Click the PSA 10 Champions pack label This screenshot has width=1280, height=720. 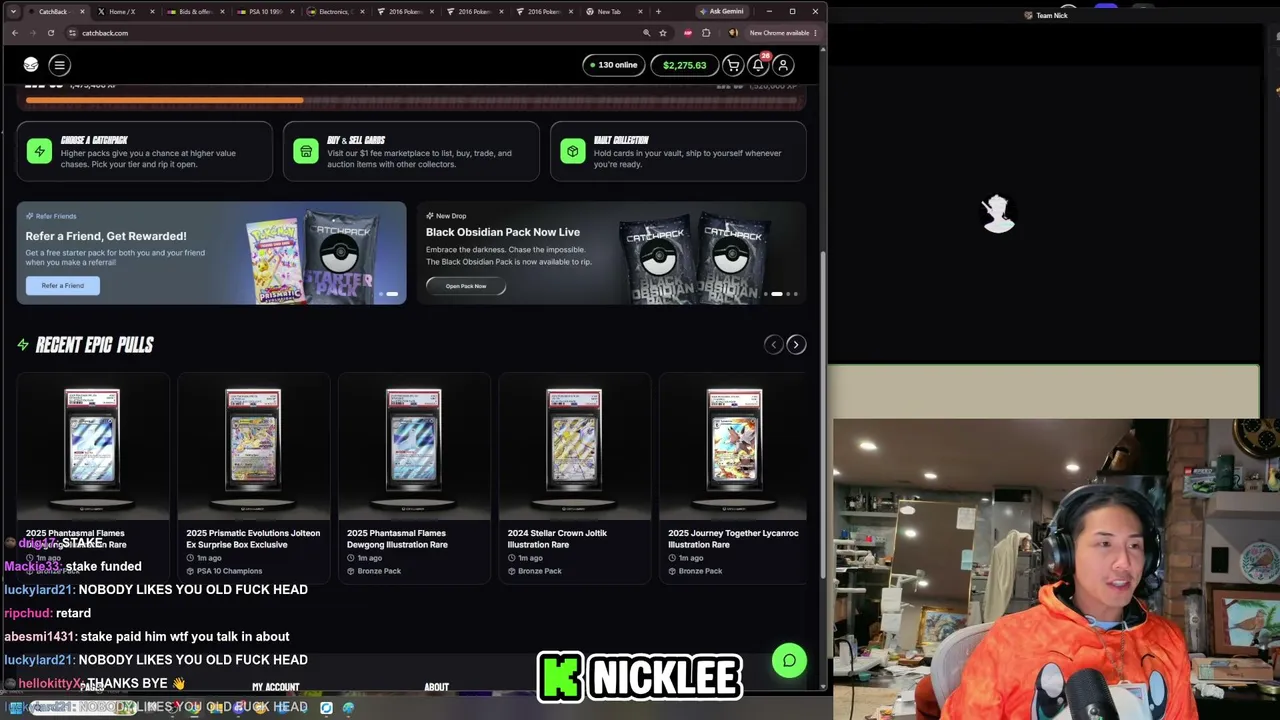(x=229, y=571)
